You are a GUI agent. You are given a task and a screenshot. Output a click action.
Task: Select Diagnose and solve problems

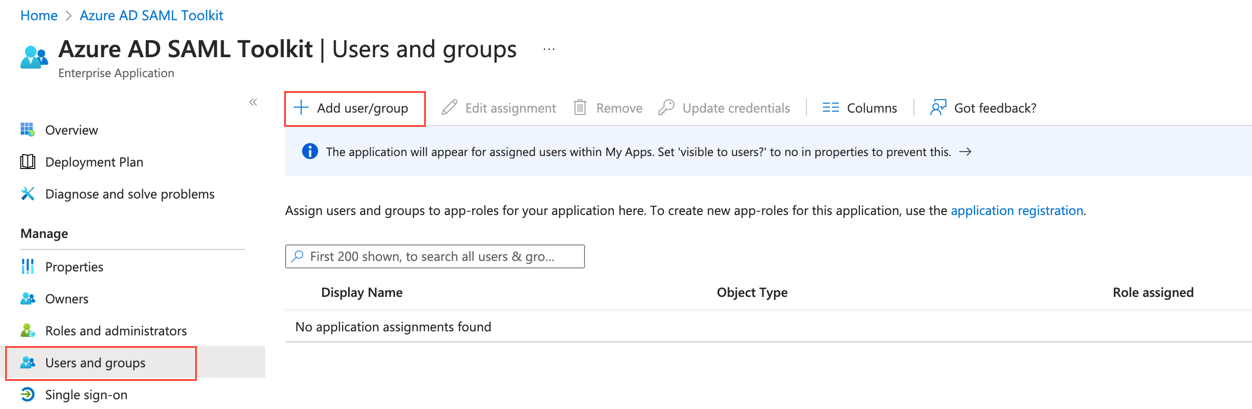(x=129, y=194)
